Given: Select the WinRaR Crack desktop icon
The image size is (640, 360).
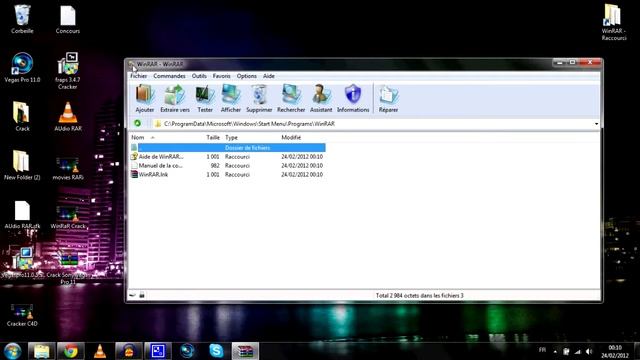Looking at the screenshot, I should pos(68,217).
